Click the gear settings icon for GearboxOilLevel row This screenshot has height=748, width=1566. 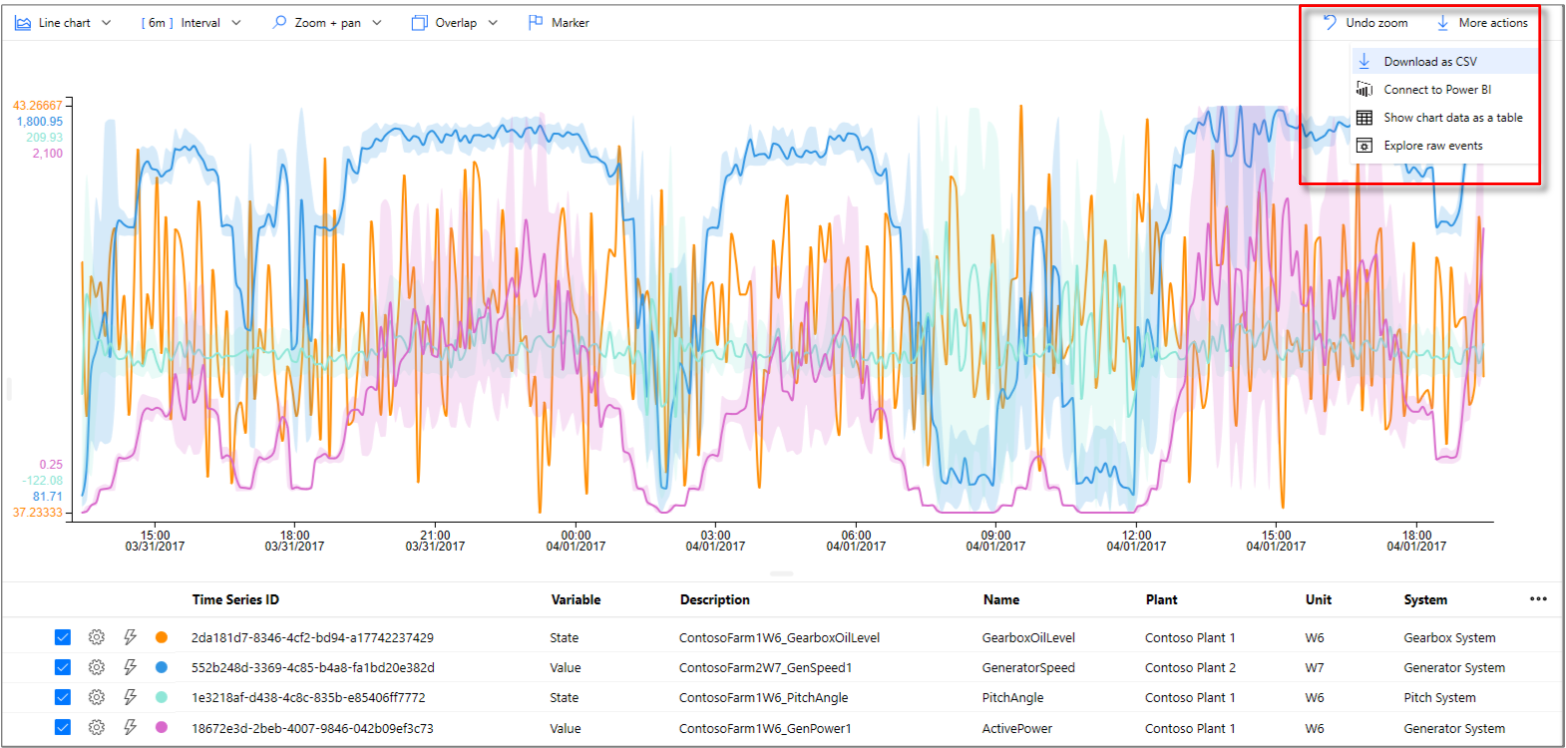coord(96,637)
